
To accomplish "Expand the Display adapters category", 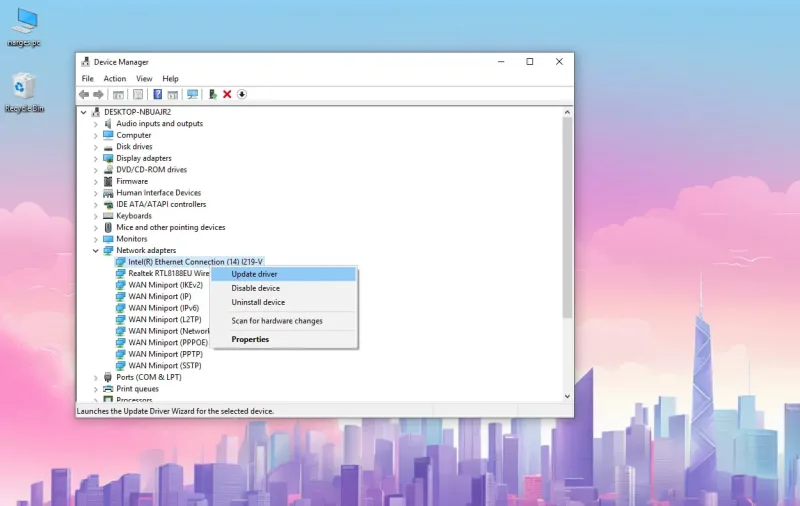I will click(95, 159).
